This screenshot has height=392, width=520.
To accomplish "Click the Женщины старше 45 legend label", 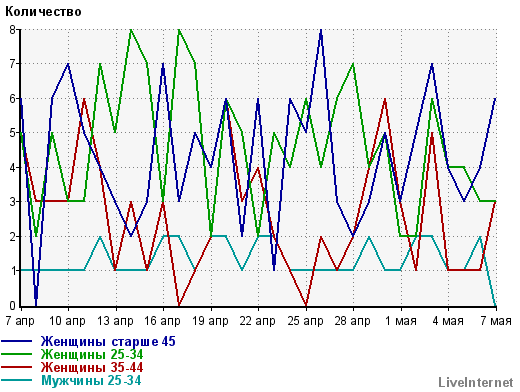I will pyautogui.click(x=108, y=342).
